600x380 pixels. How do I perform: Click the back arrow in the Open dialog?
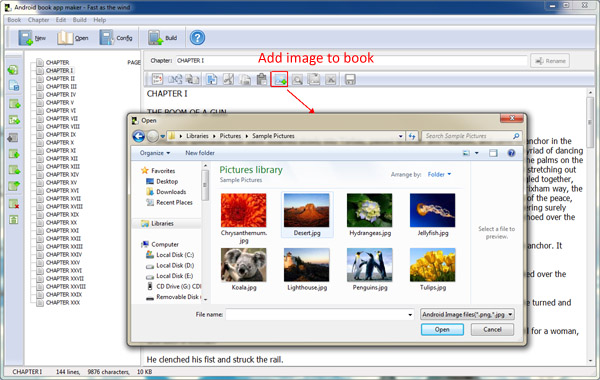(139, 136)
